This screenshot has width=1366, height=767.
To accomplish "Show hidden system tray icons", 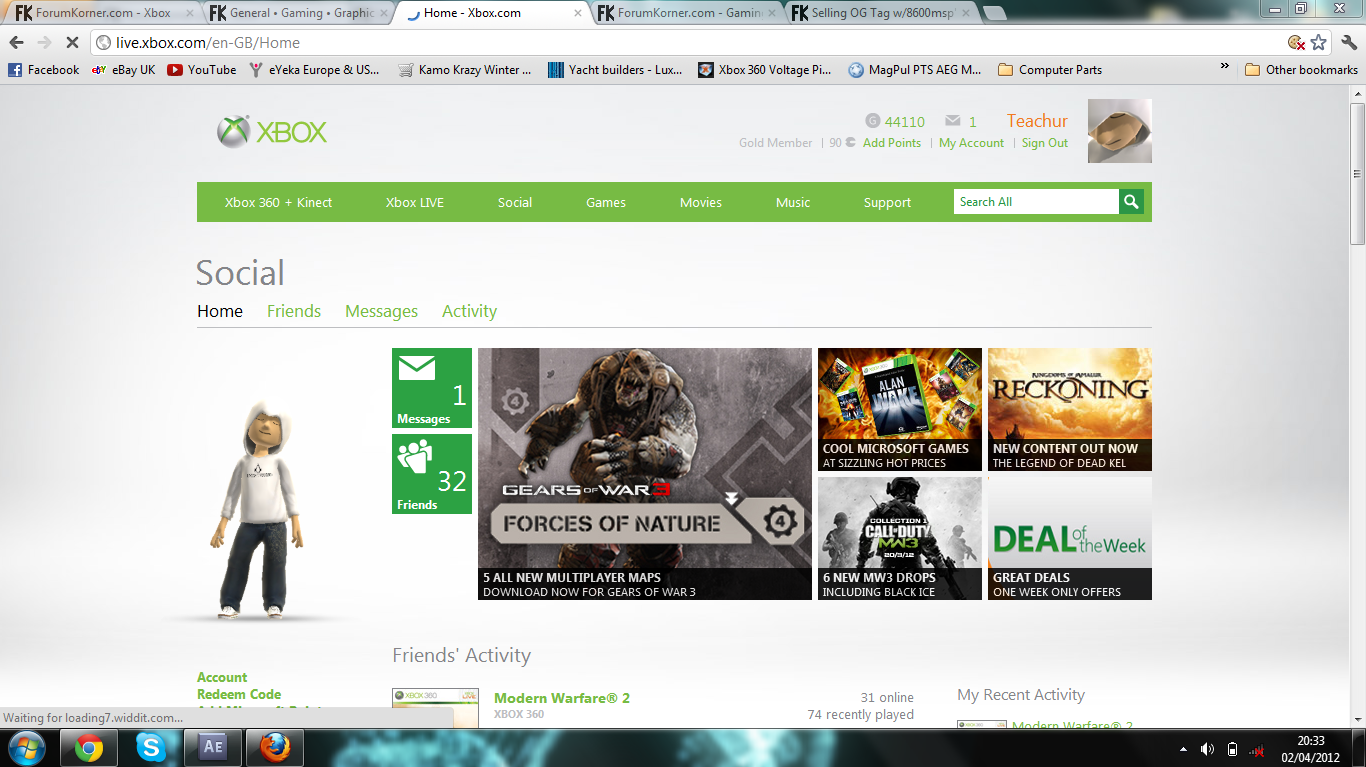I will [1184, 749].
